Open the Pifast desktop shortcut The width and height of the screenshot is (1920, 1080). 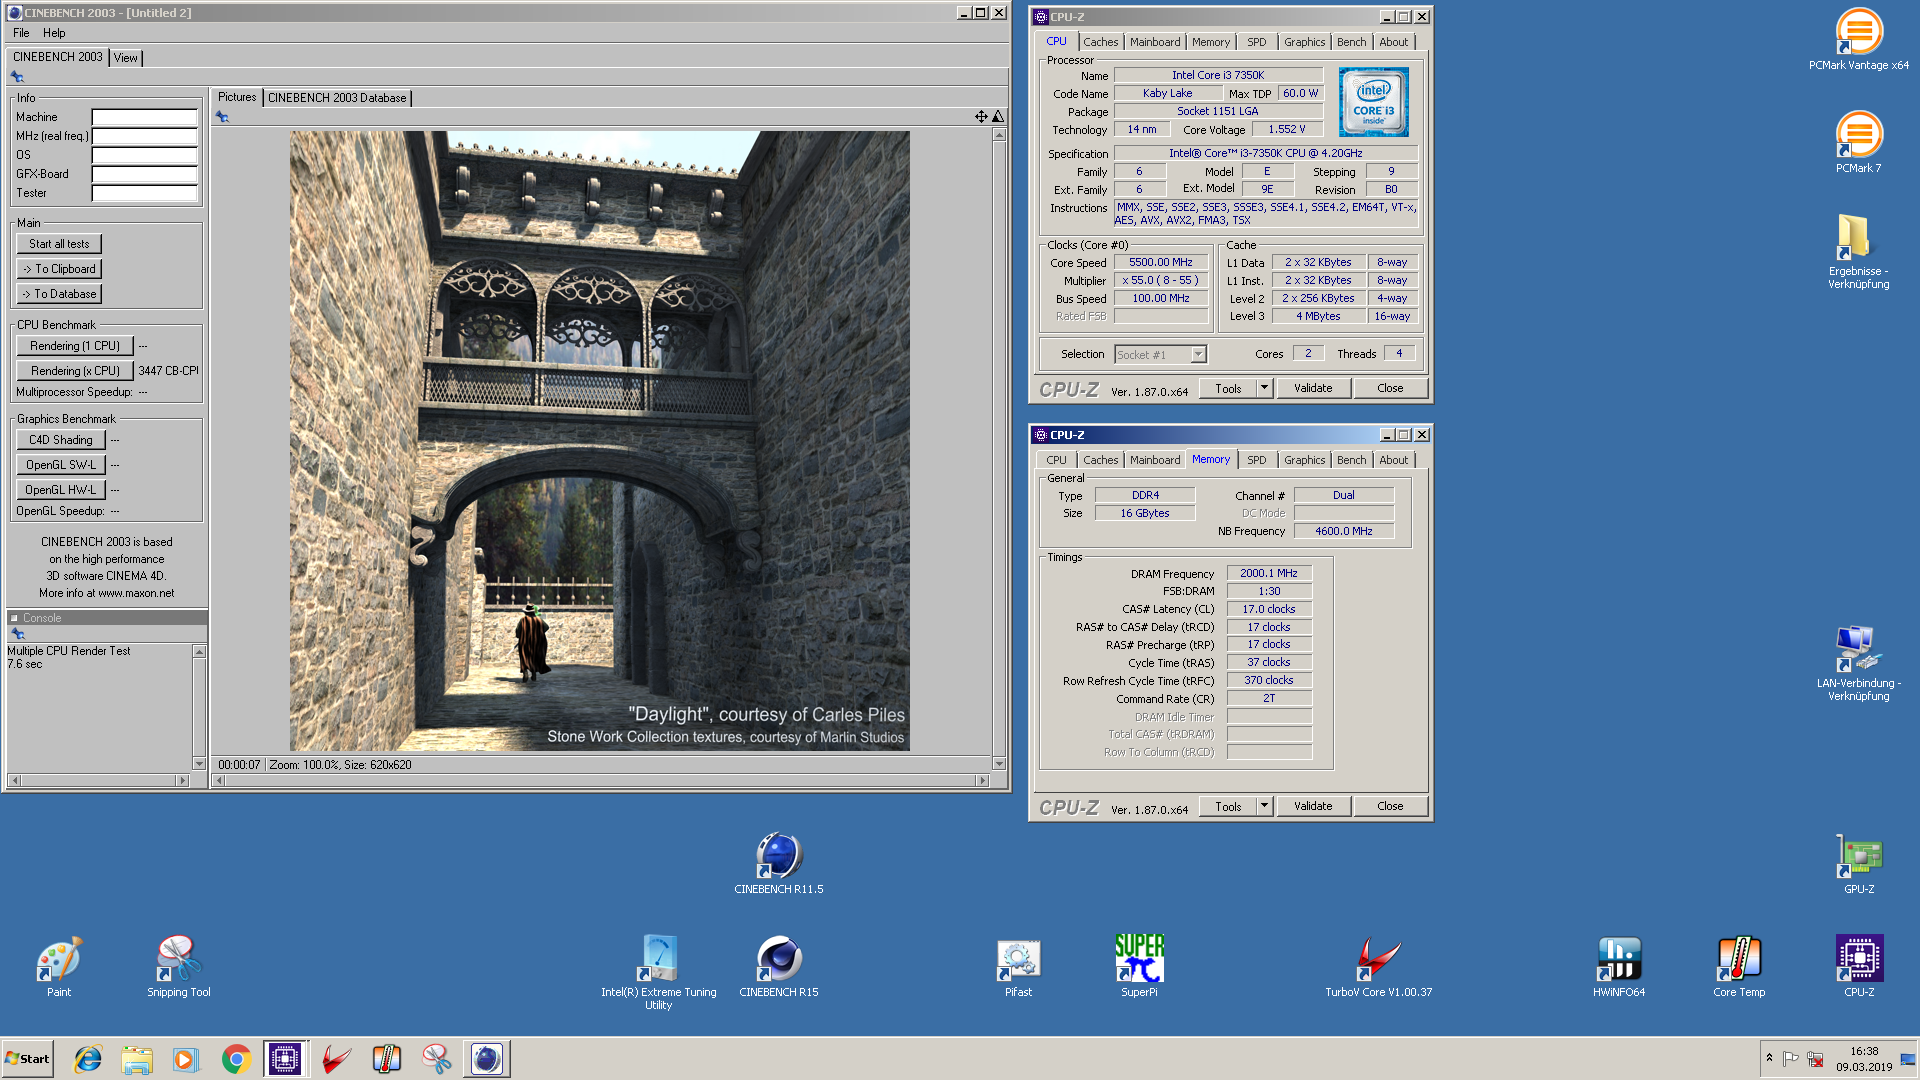(x=1018, y=966)
